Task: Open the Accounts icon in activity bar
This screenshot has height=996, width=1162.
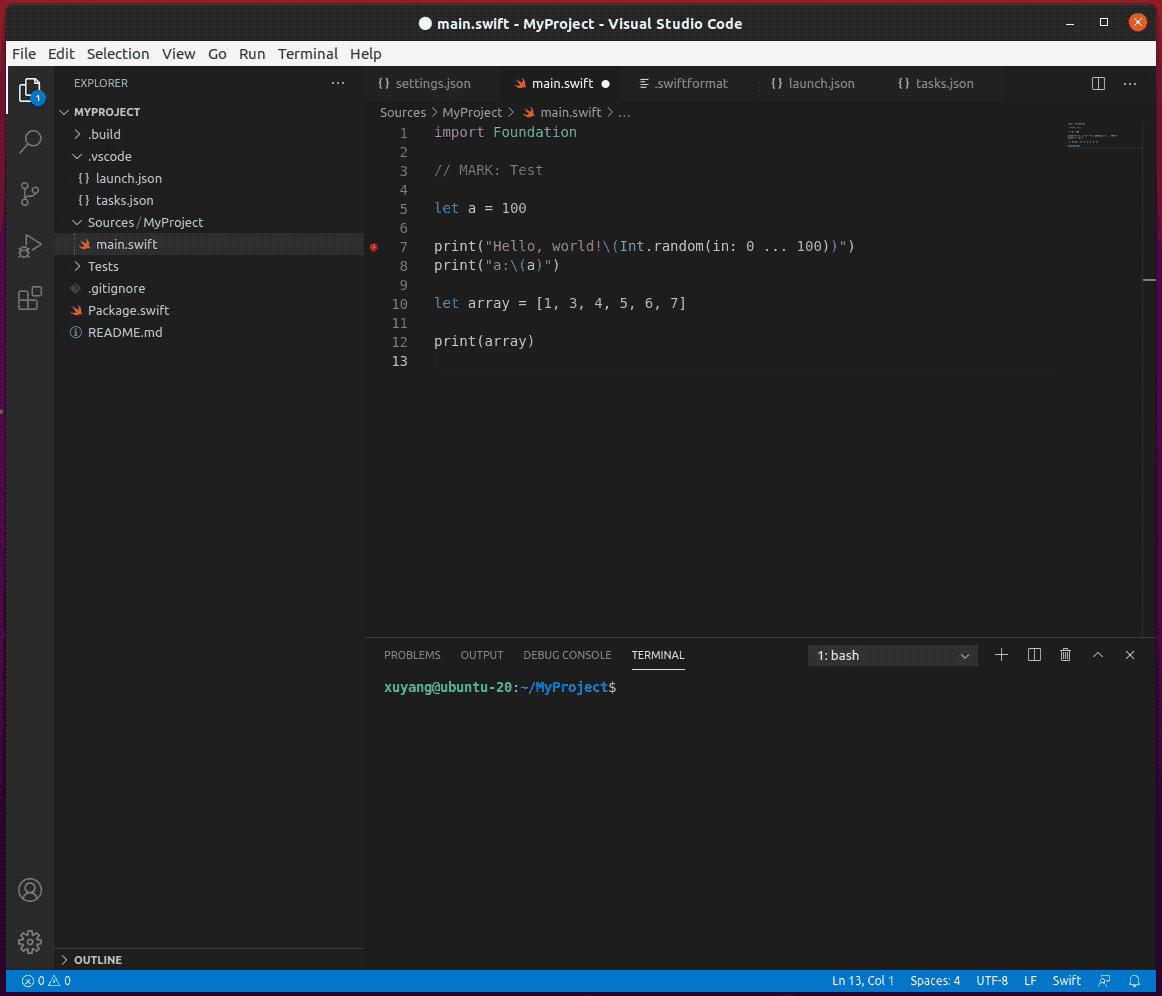Action: [x=30, y=890]
